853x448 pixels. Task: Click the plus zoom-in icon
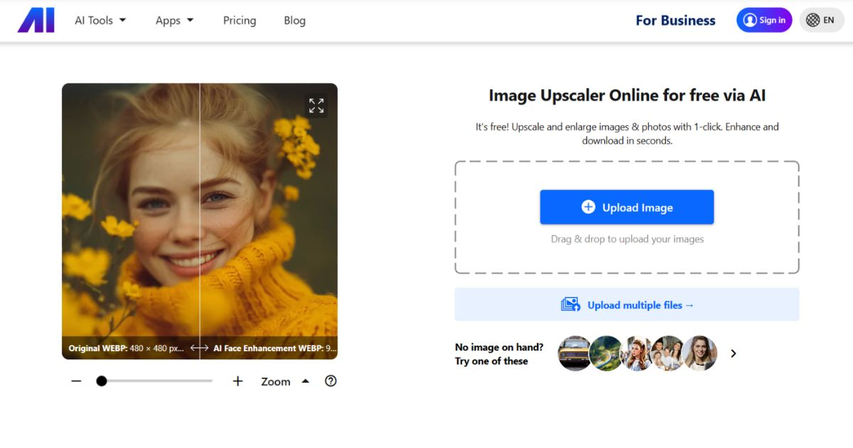pos(238,381)
